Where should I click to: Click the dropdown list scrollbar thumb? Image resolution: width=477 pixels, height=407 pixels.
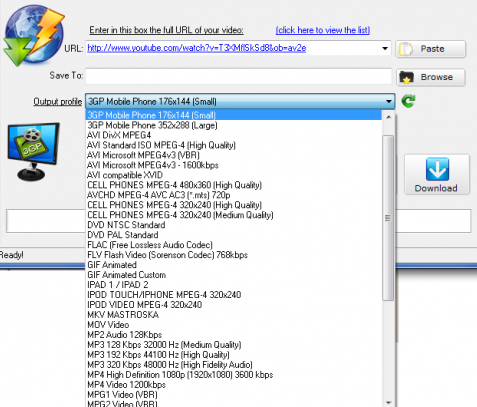(388, 218)
